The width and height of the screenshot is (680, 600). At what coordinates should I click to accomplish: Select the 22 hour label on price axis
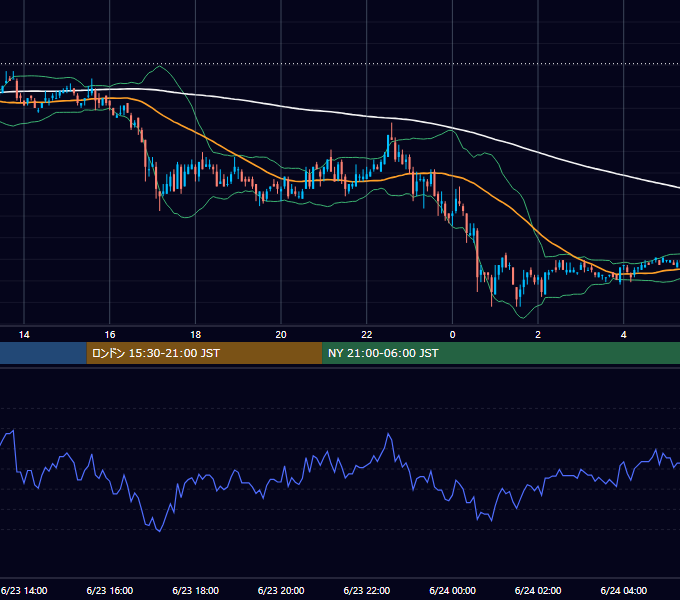coord(367,335)
